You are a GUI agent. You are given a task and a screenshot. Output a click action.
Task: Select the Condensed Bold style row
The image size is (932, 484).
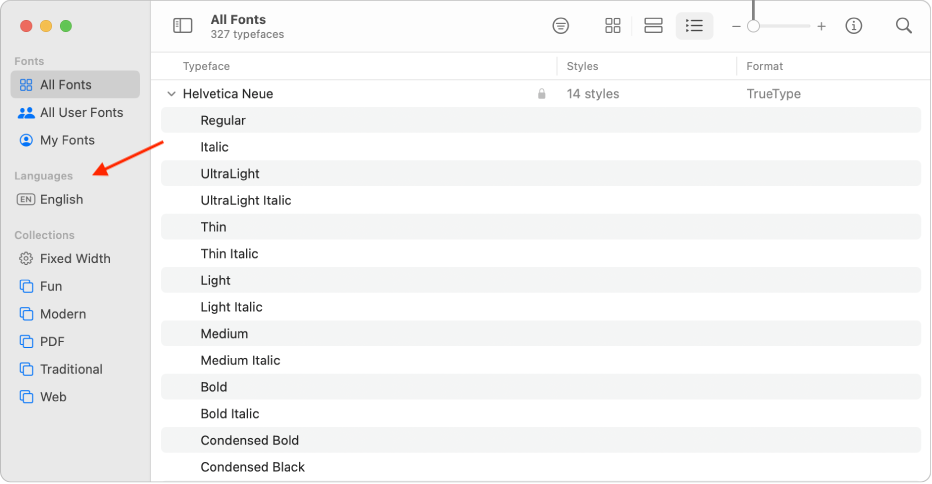pos(541,441)
